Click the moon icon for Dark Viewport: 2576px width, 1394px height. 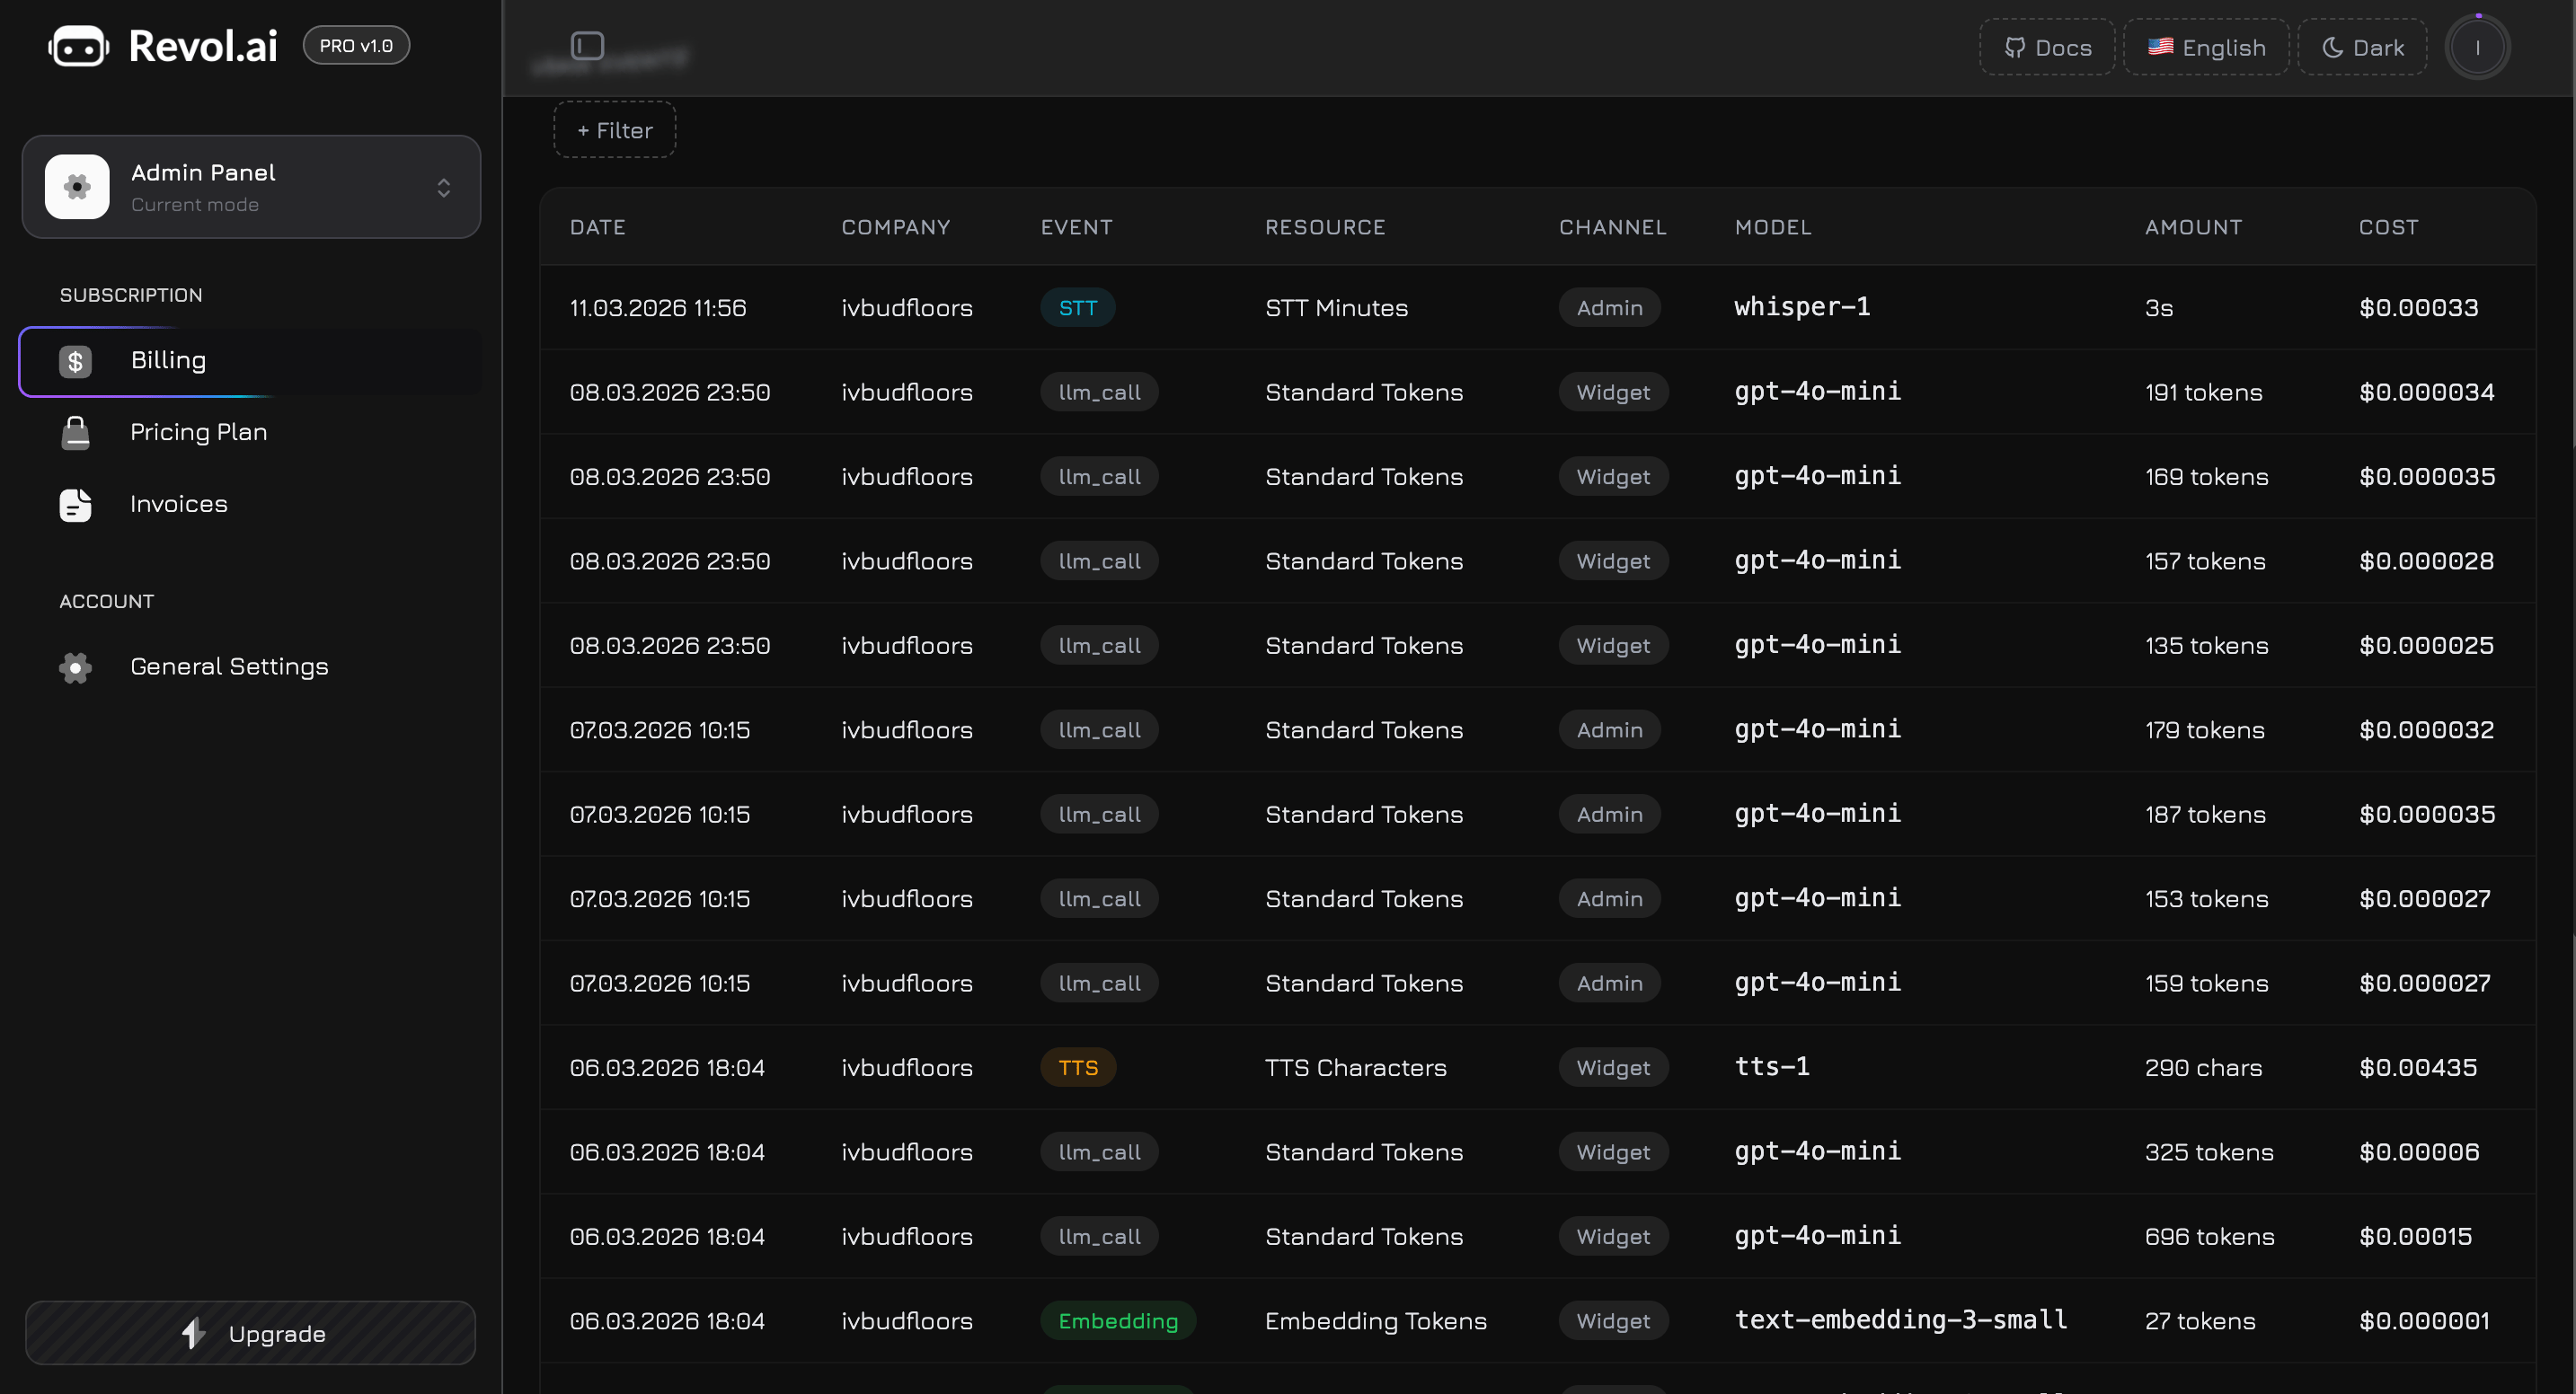click(x=2332, y=47)
